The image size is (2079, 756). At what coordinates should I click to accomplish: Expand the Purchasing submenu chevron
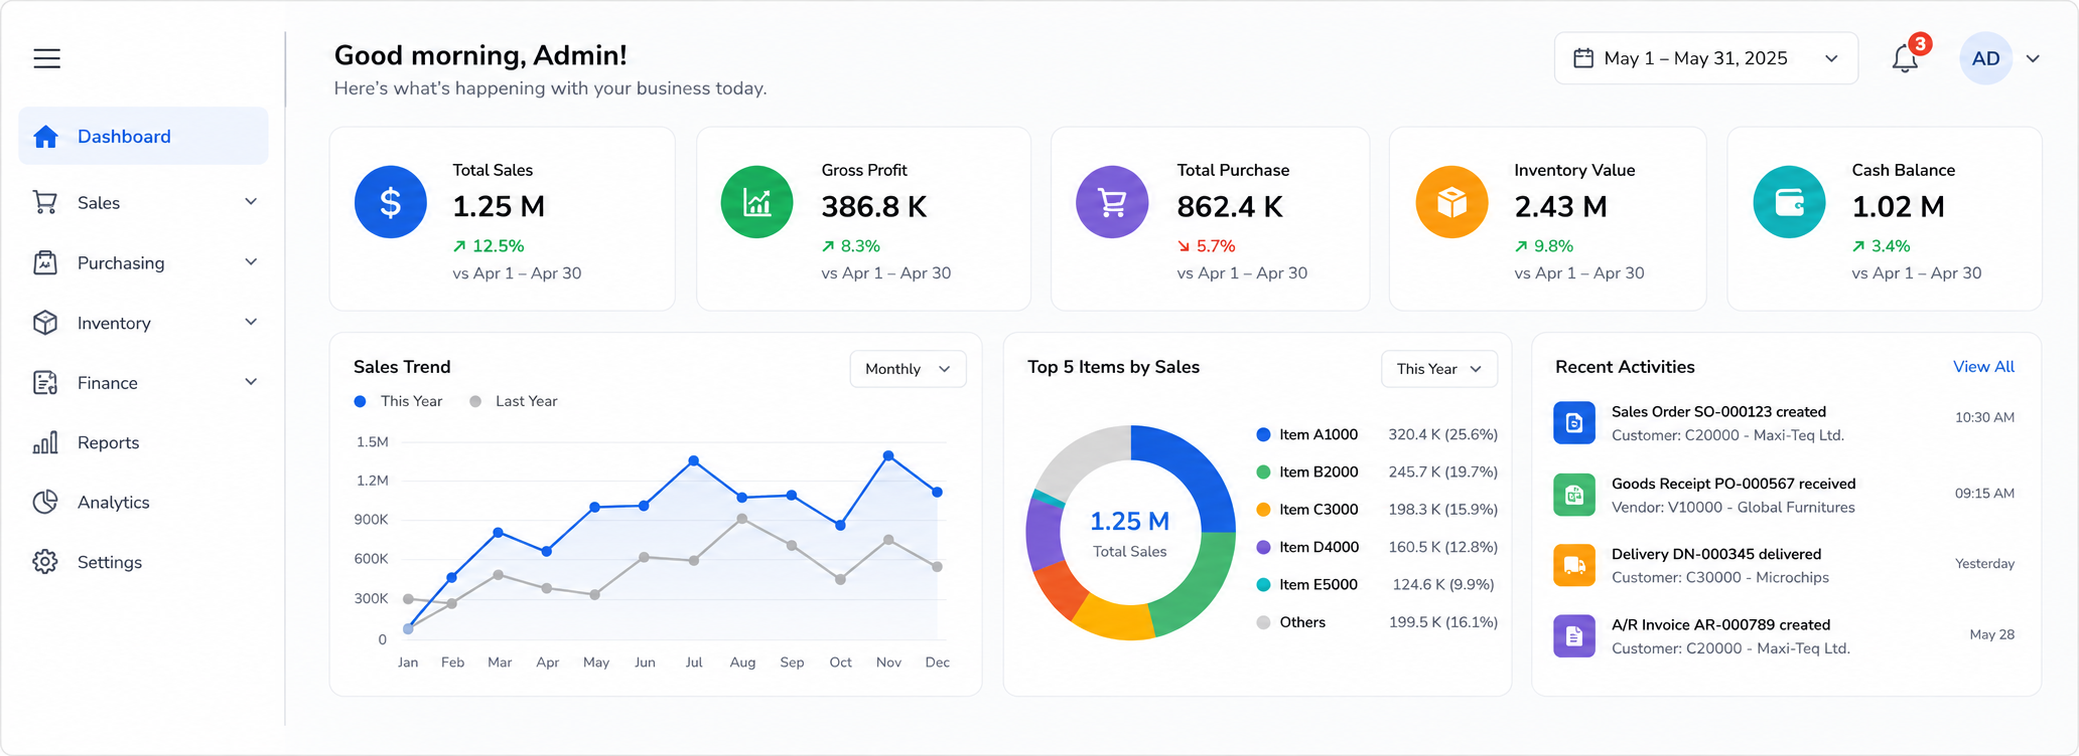click(251, 262)
